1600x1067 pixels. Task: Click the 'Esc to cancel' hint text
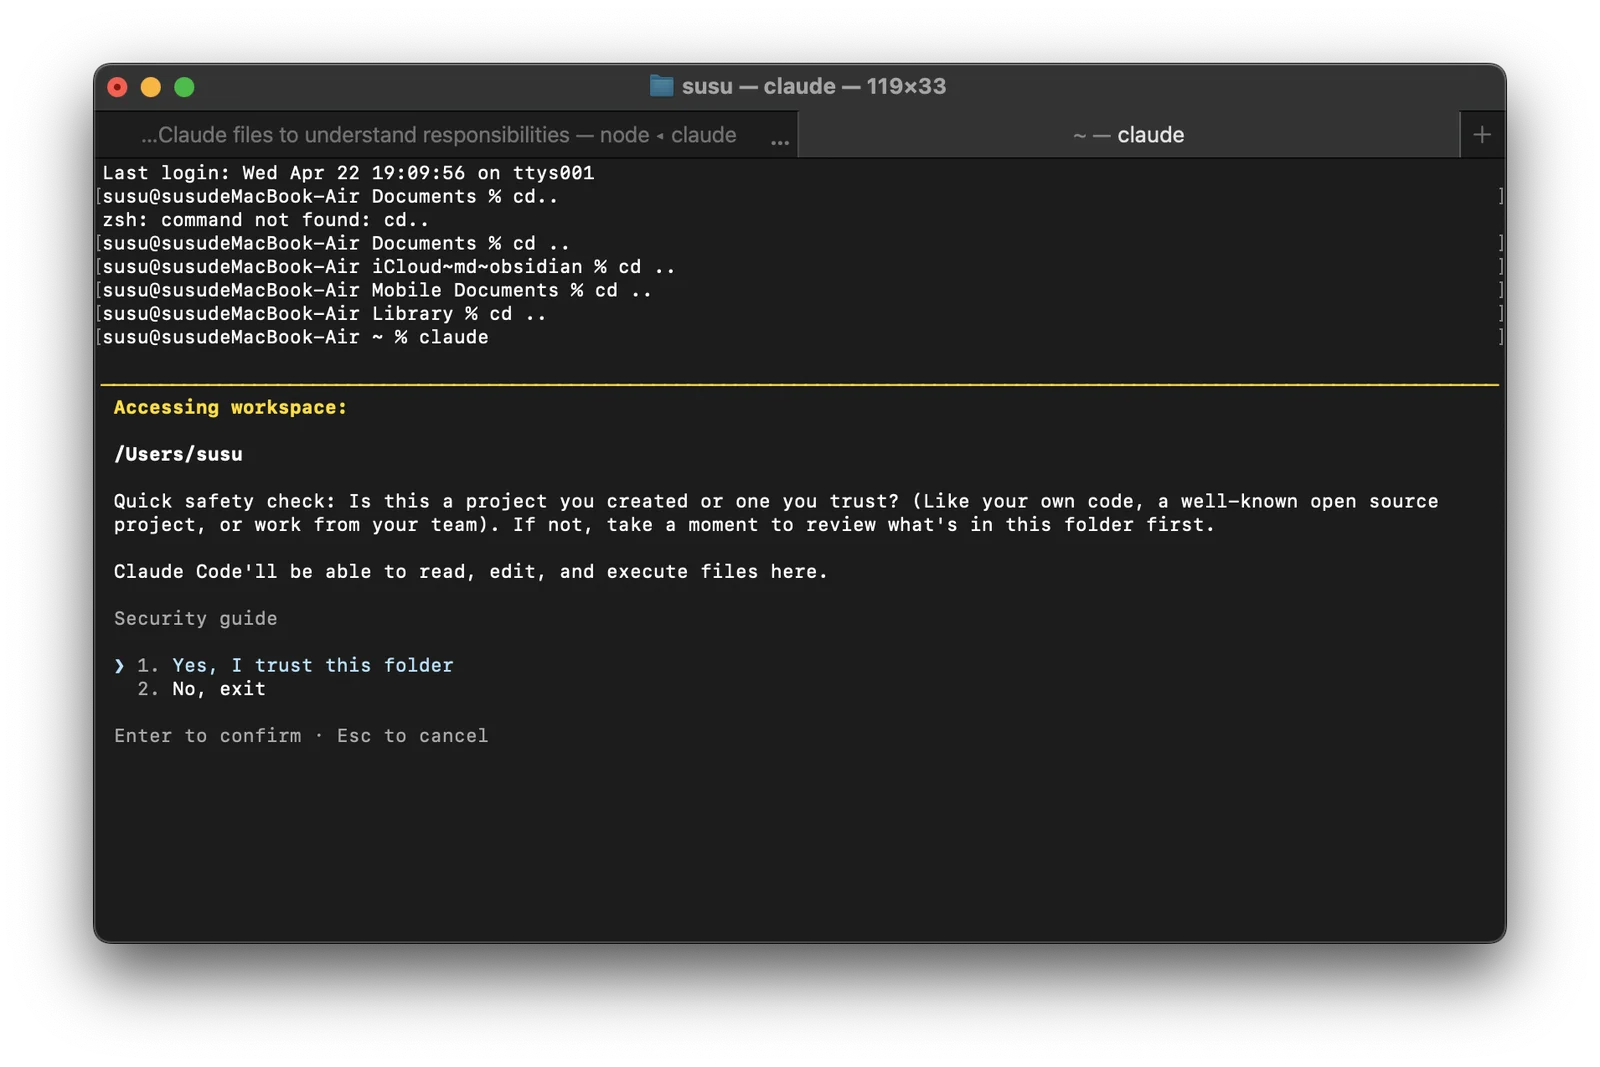click(x=413, y=736)
